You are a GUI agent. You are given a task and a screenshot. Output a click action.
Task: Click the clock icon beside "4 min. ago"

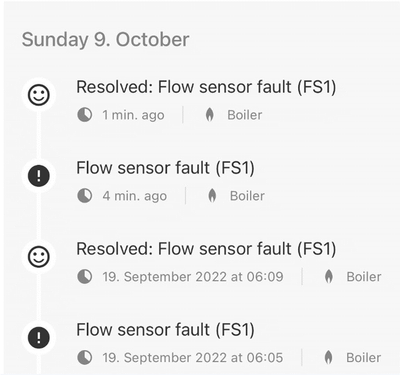85,196
